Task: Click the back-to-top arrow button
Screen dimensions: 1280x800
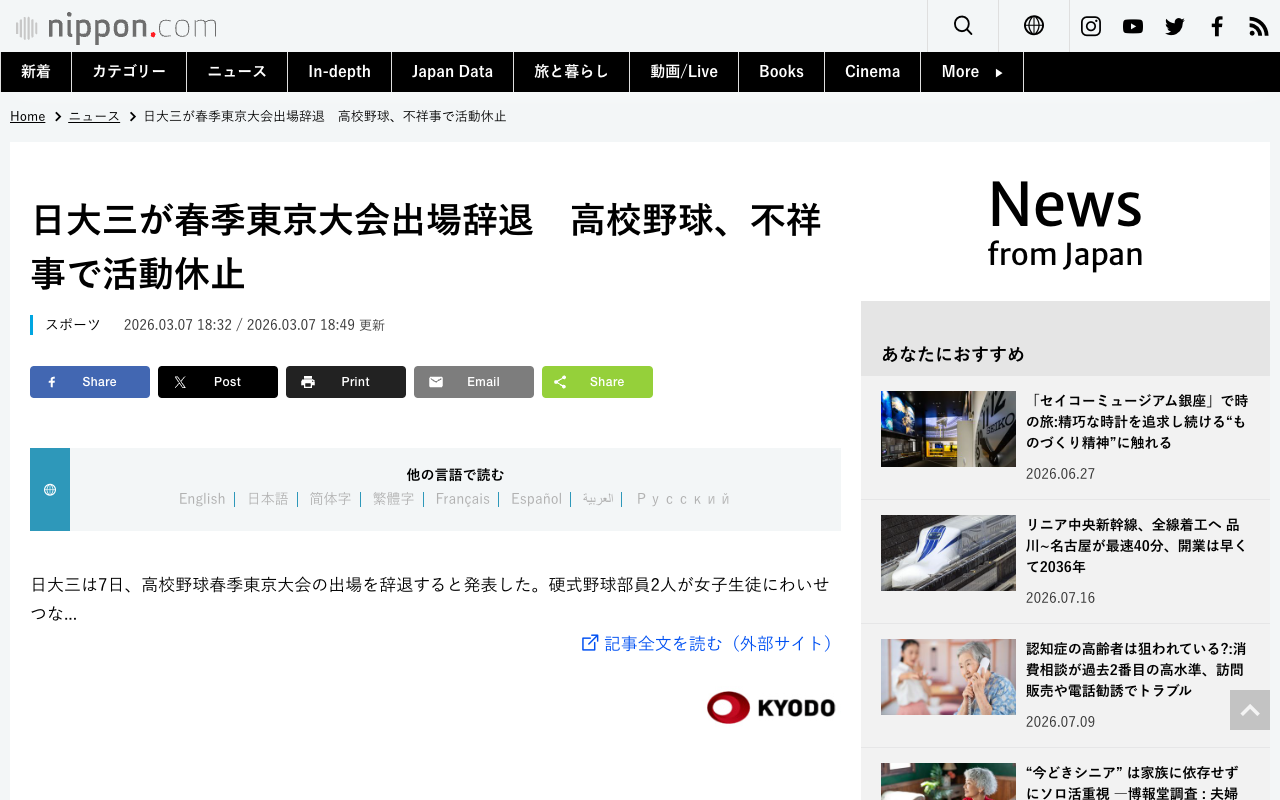Action: coord(1250,710)
